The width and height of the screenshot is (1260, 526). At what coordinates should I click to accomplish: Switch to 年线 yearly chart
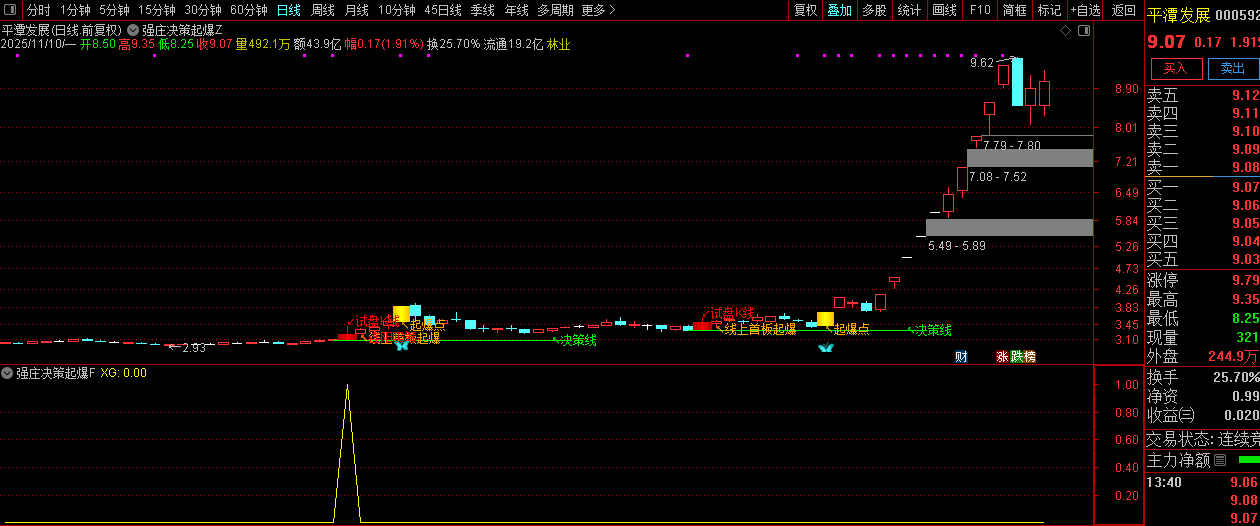pyautogui.click(x=516, y=10)
